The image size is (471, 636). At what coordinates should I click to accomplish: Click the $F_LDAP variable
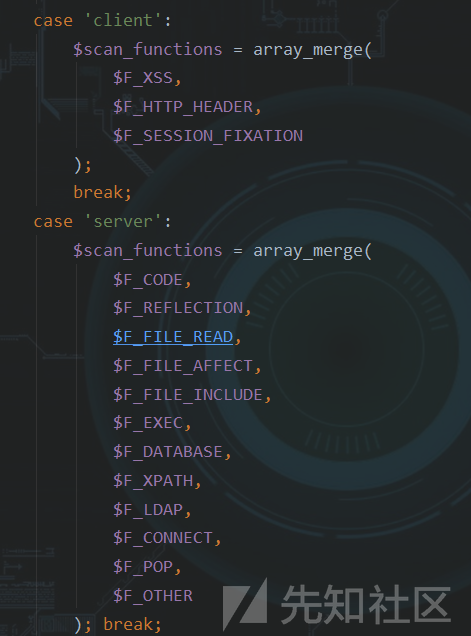pyautogui.click(x=148, y=510)
